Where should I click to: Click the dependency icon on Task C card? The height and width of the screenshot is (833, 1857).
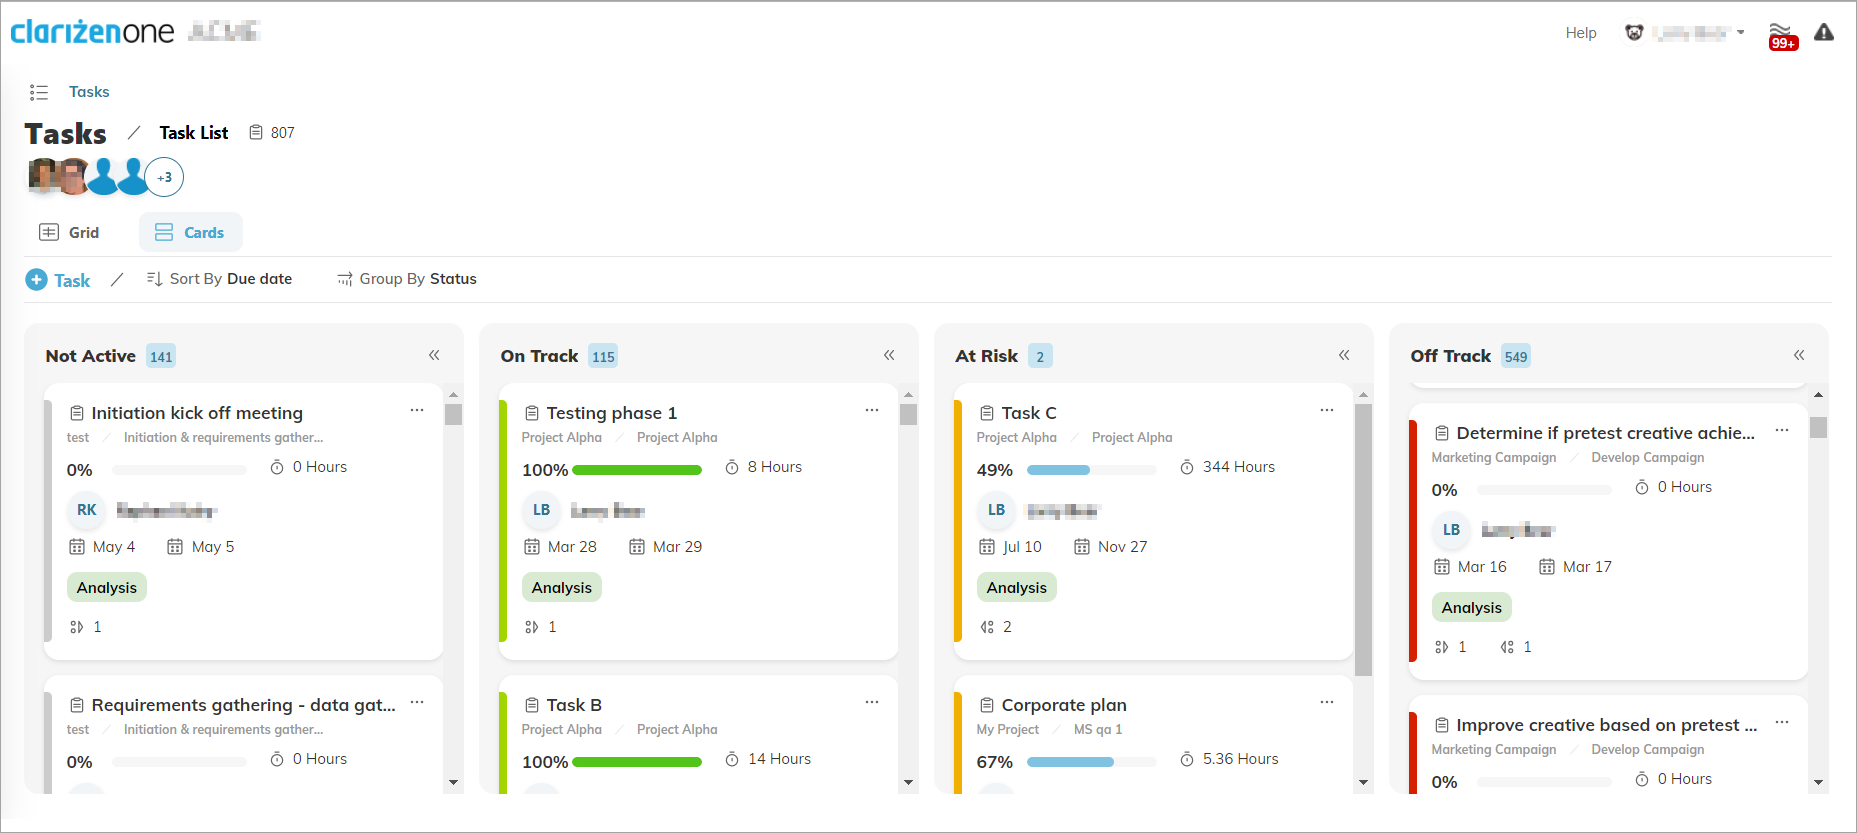[x=987, y=627]
